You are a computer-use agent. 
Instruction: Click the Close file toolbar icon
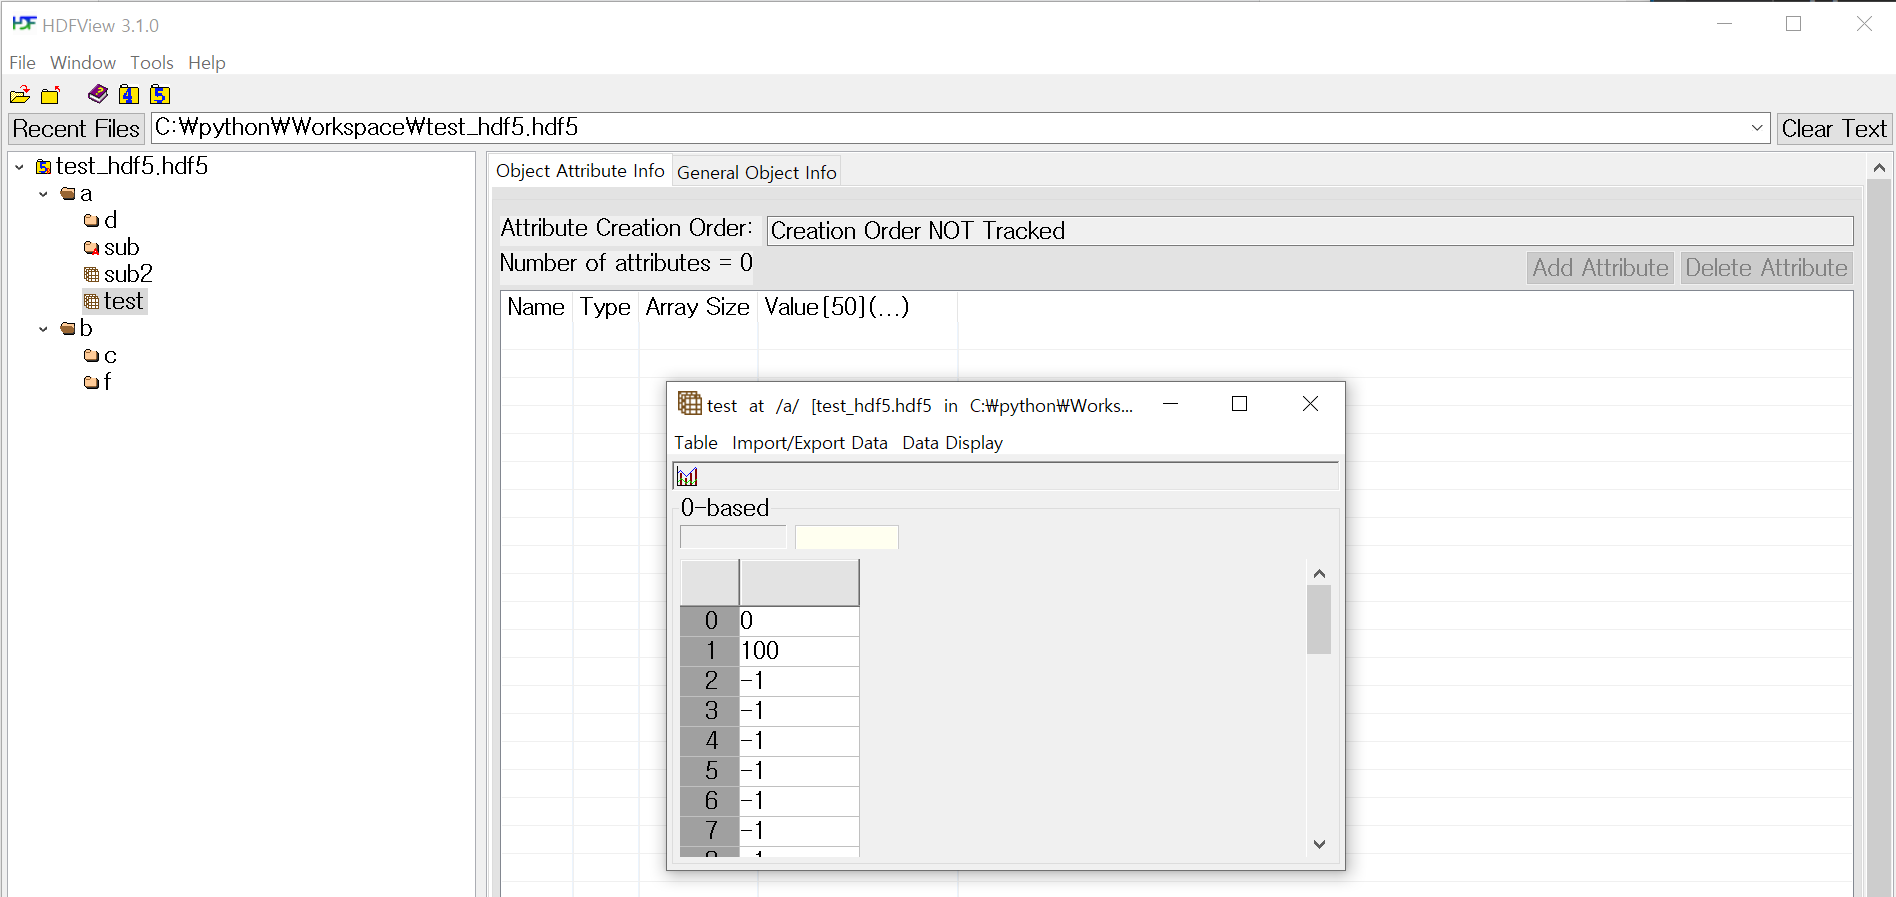pyautogui.click(x=51, y=95)
